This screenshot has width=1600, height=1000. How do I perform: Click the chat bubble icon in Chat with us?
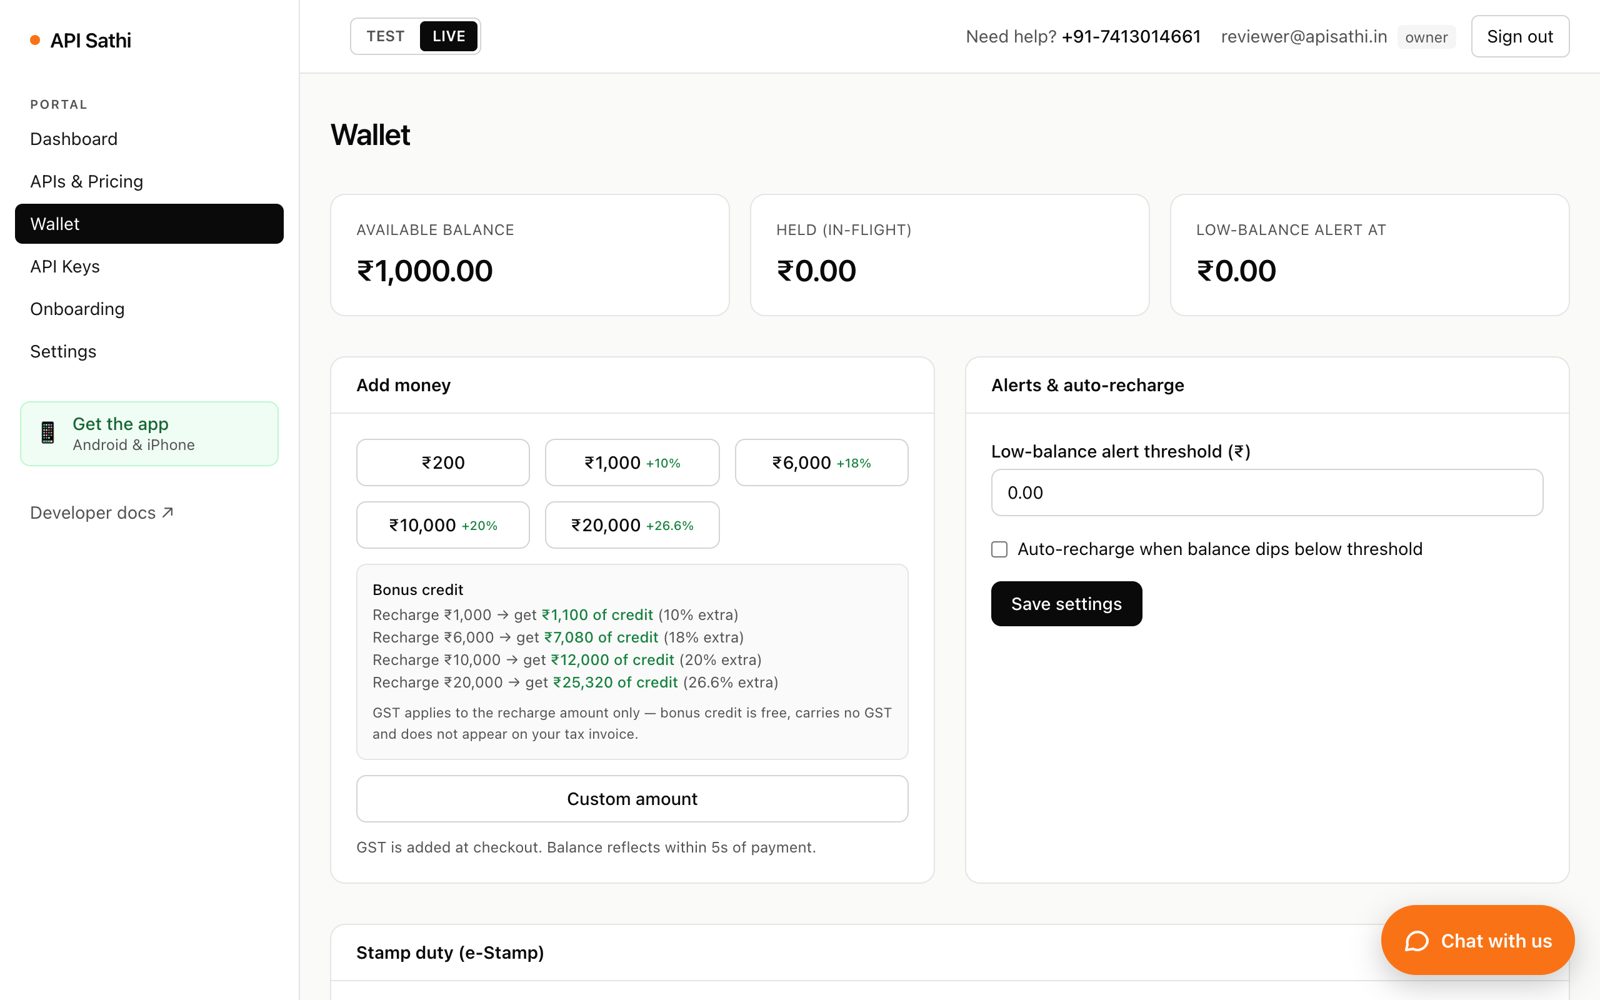(1417, 941)
